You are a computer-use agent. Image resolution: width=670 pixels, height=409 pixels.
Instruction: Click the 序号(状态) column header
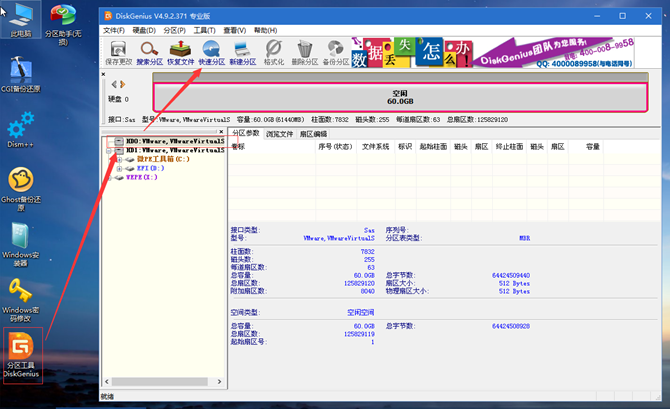point(335,147)
